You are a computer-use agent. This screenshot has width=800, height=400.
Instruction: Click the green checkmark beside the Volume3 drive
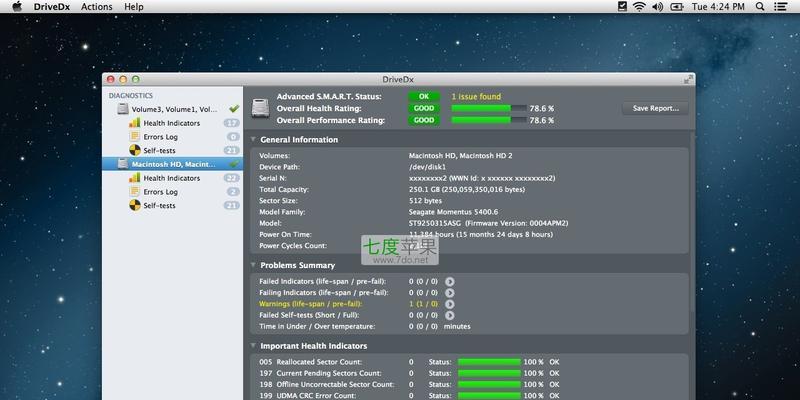point(234,109)
